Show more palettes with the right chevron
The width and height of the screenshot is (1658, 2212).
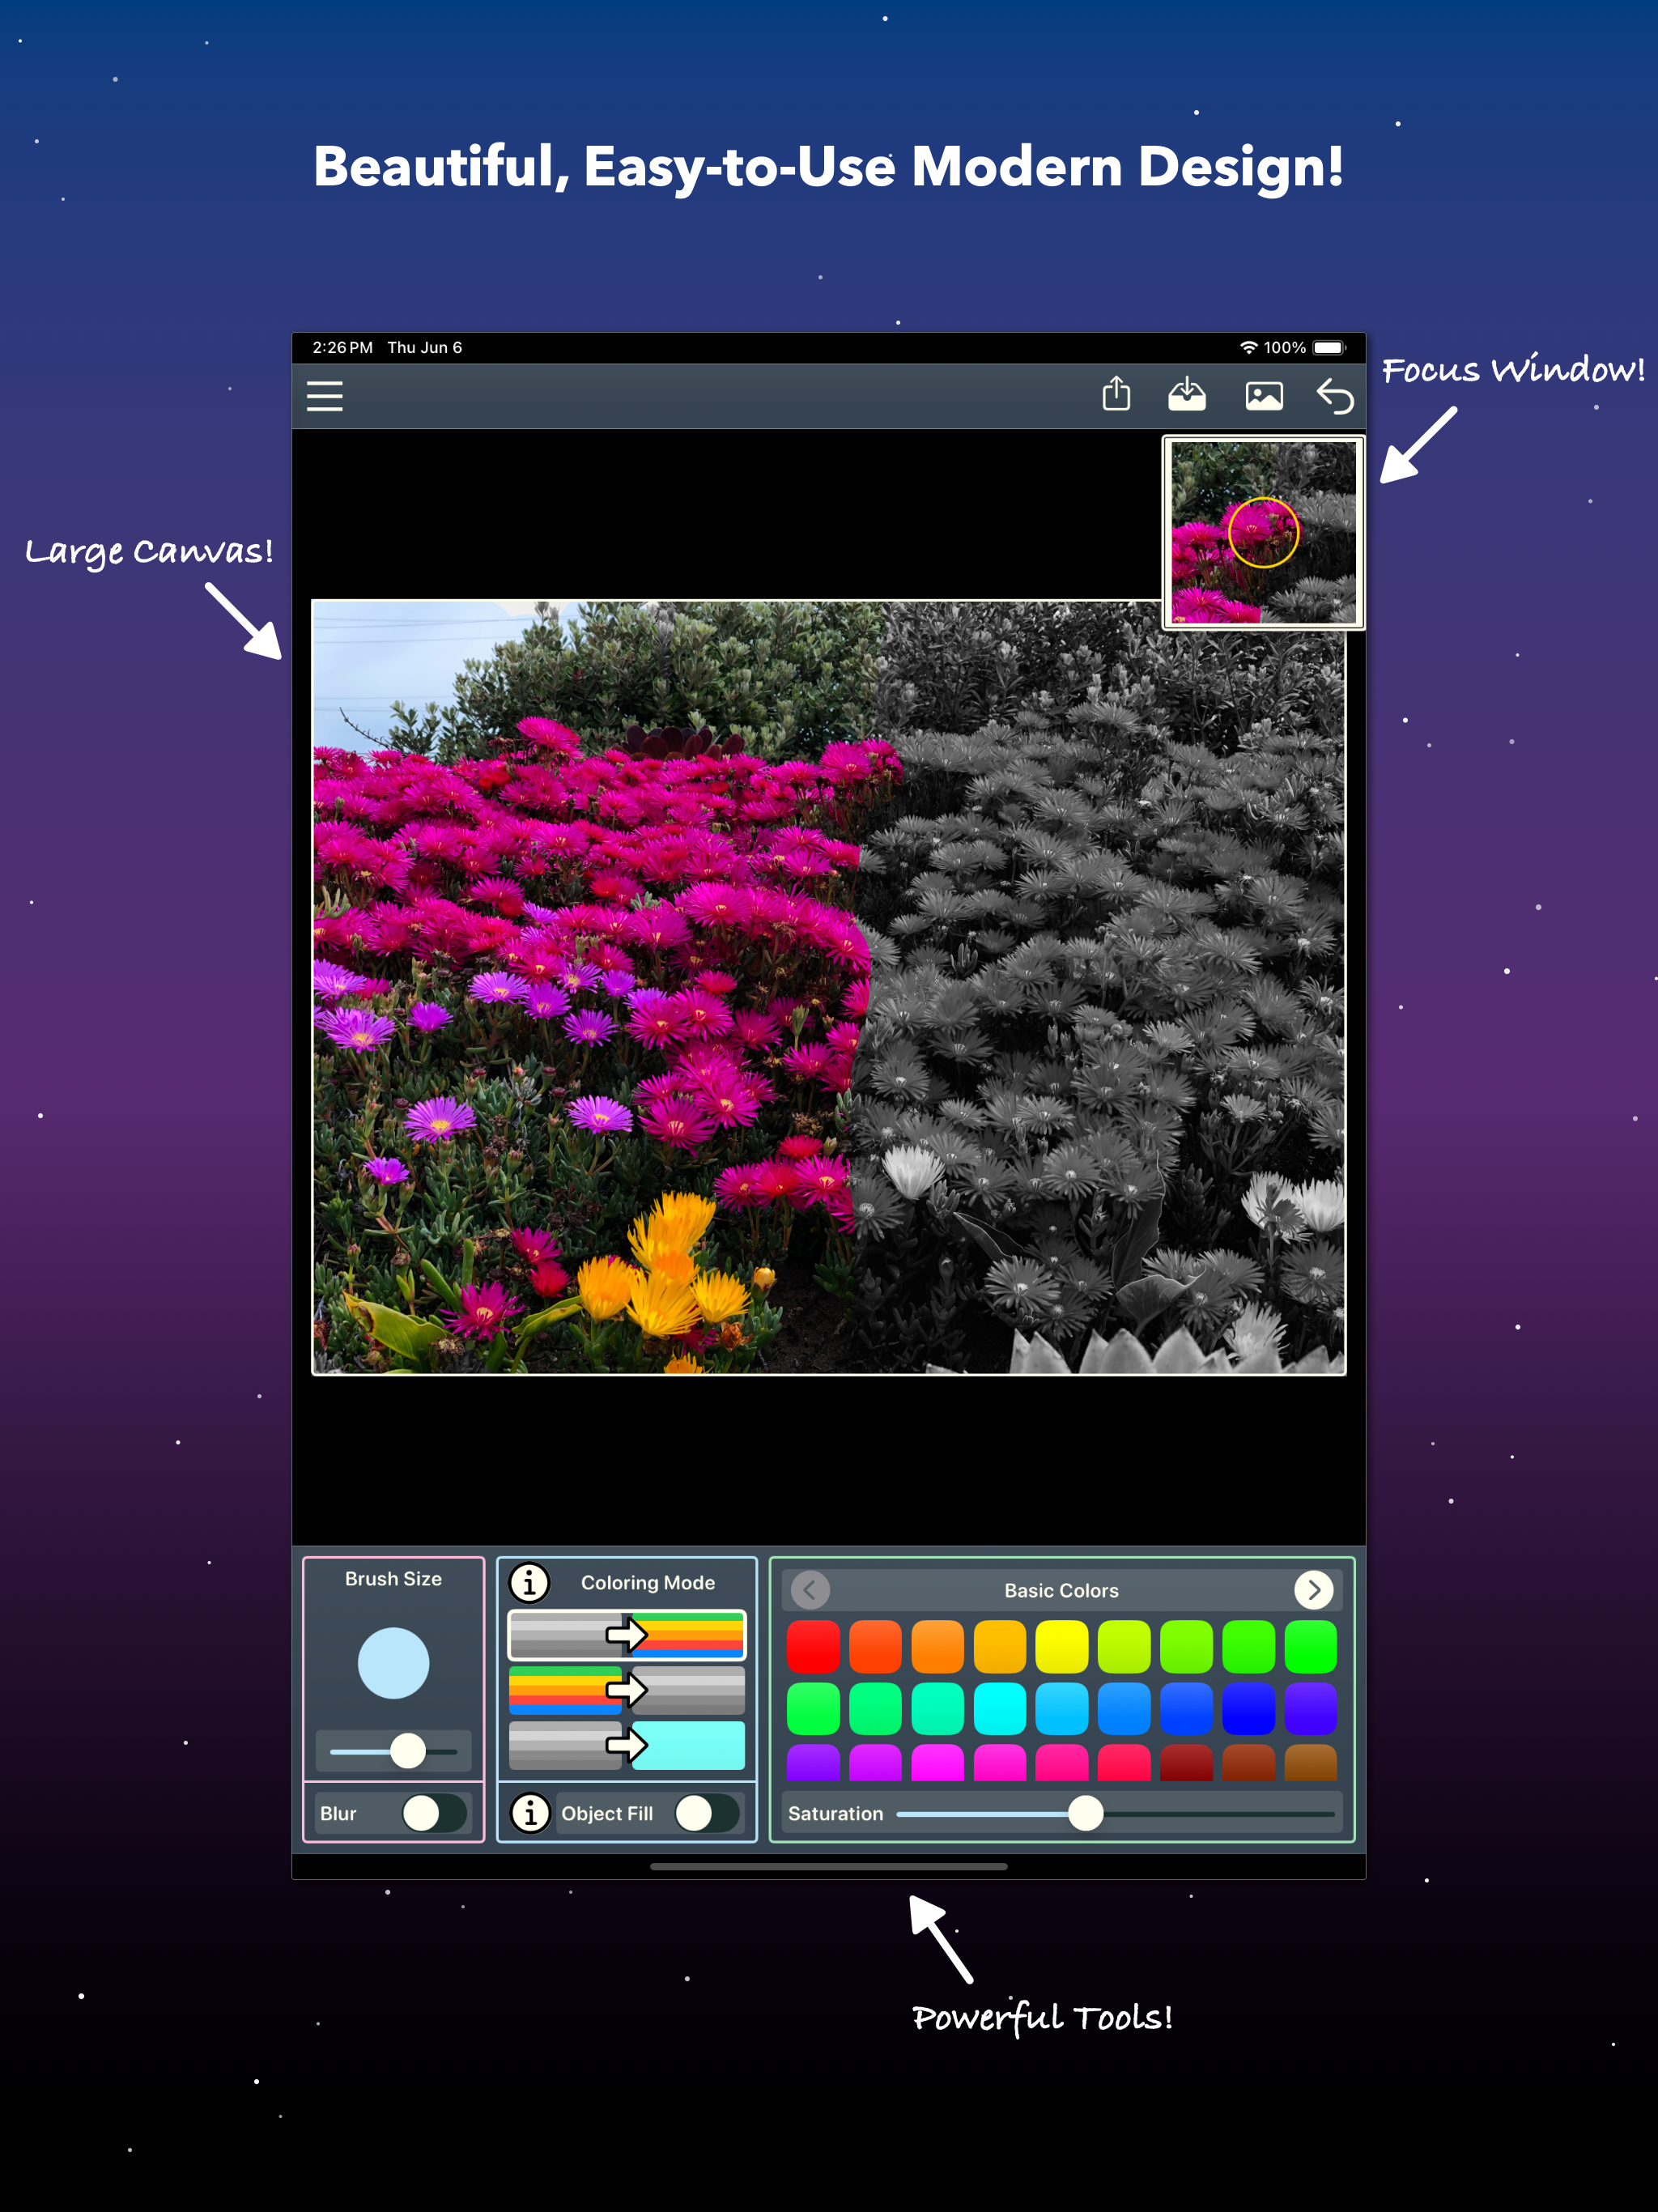[x=1315, y=1590]
